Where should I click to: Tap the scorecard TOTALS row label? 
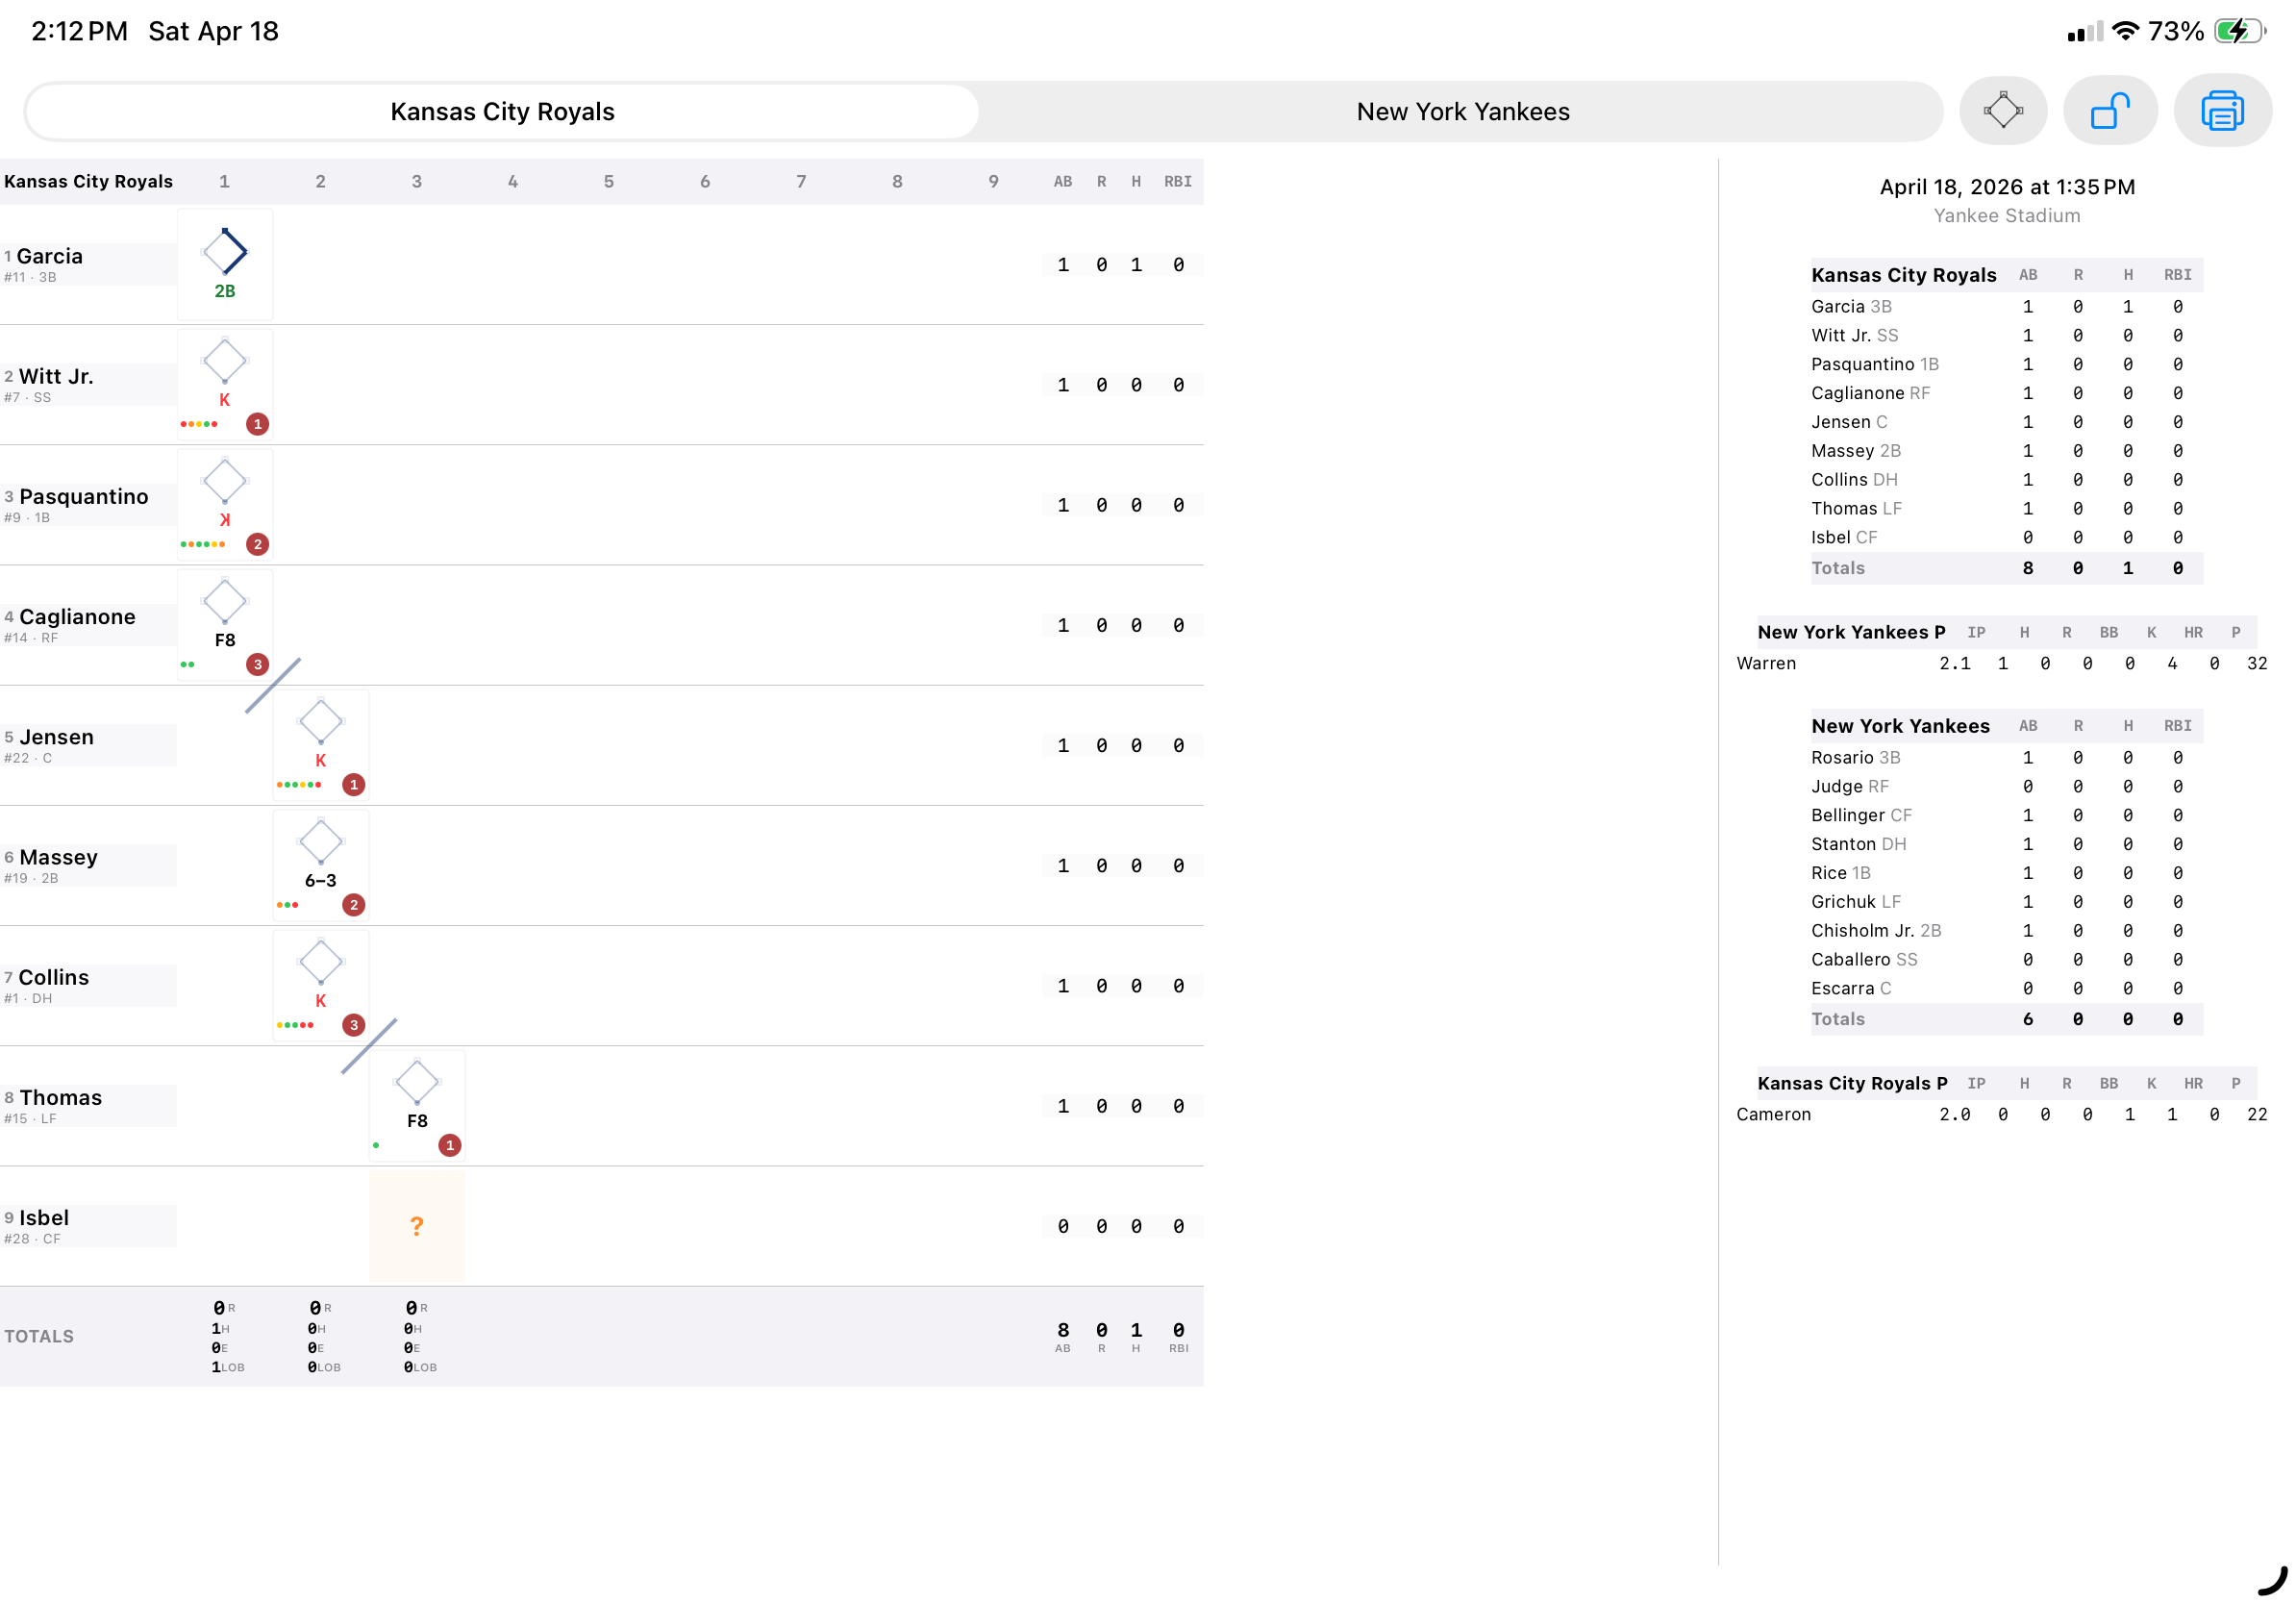(x=39, y=1336)
